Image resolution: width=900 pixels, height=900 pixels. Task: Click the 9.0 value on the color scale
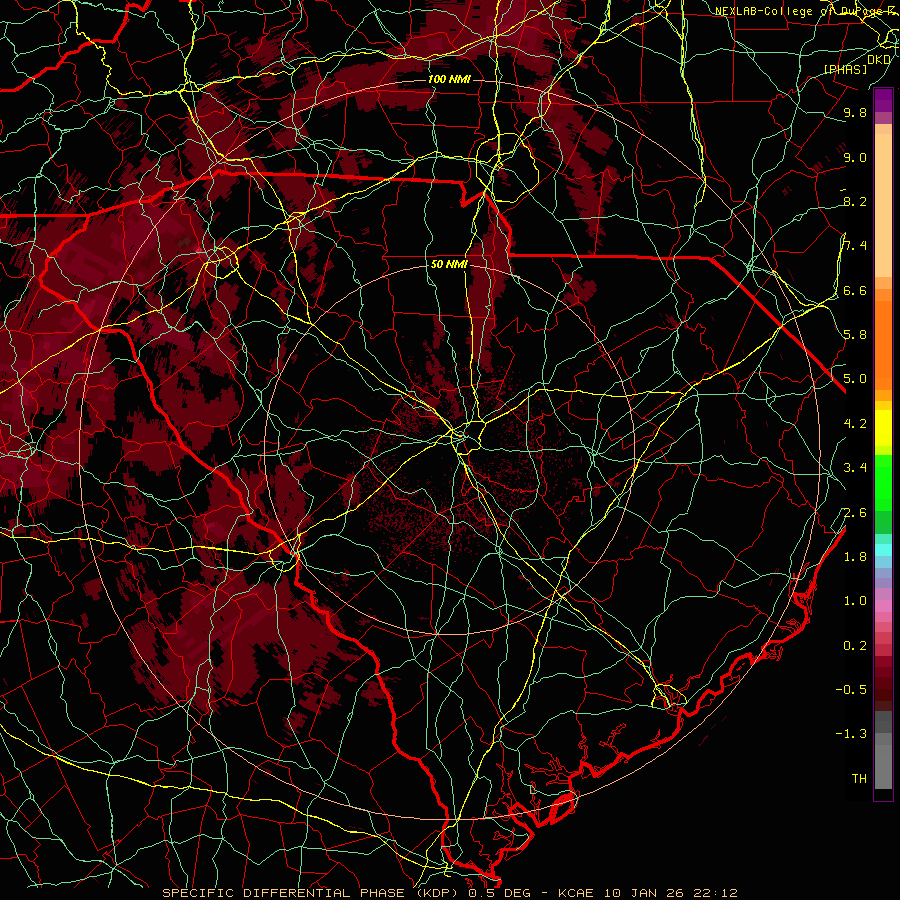[x=855, y=157]
